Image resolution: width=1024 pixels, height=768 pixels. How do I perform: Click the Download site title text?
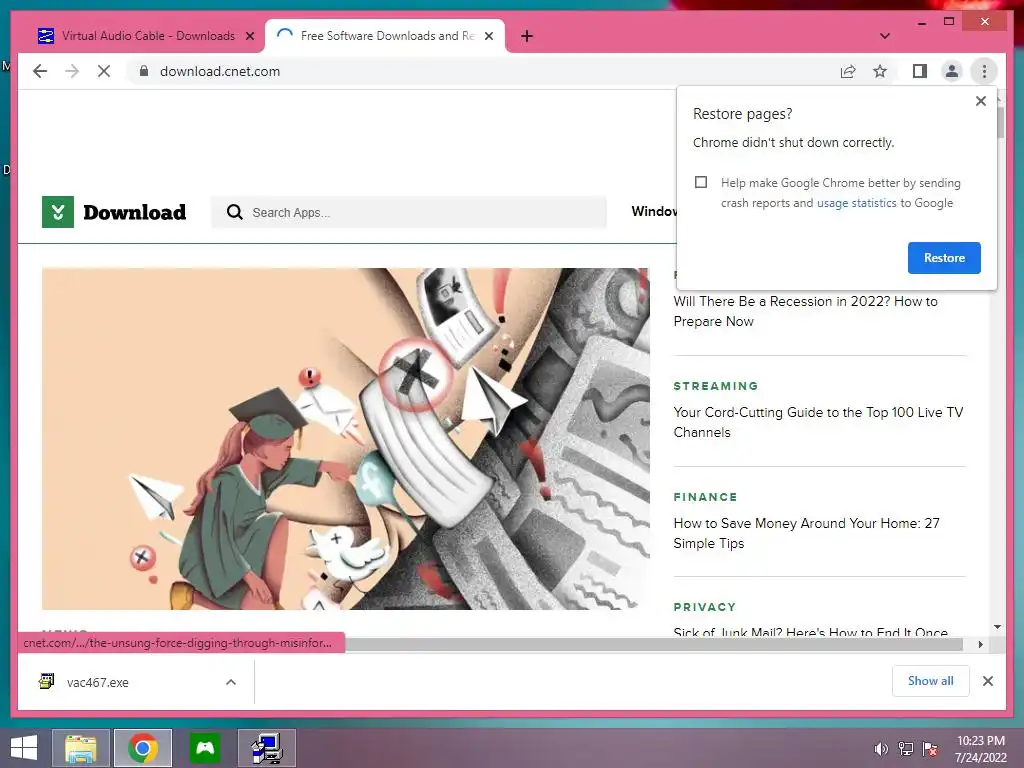135,212
